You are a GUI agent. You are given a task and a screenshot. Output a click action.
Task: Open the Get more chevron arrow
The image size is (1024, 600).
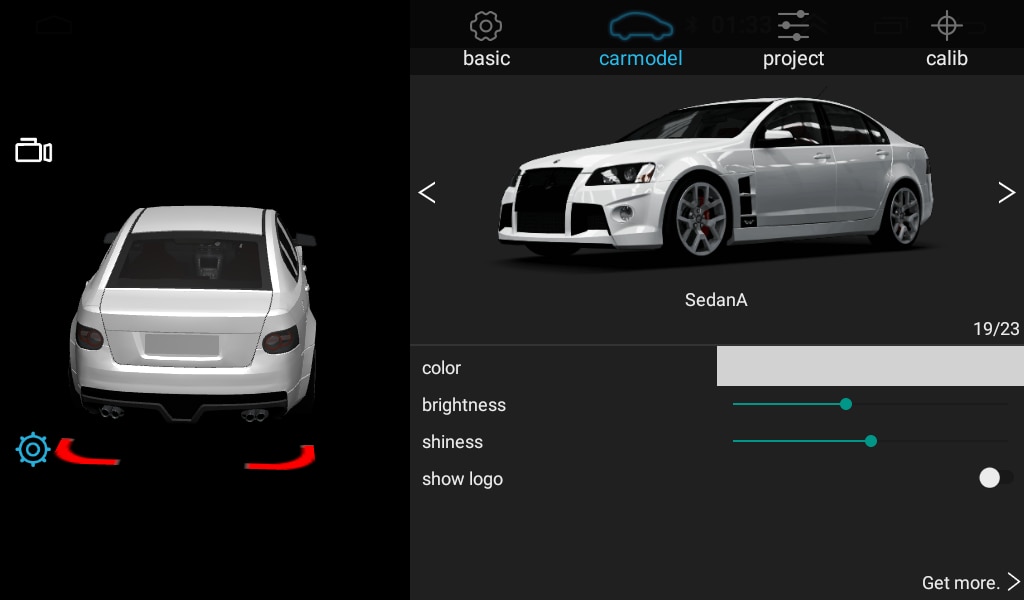(x=1013, y=582)
